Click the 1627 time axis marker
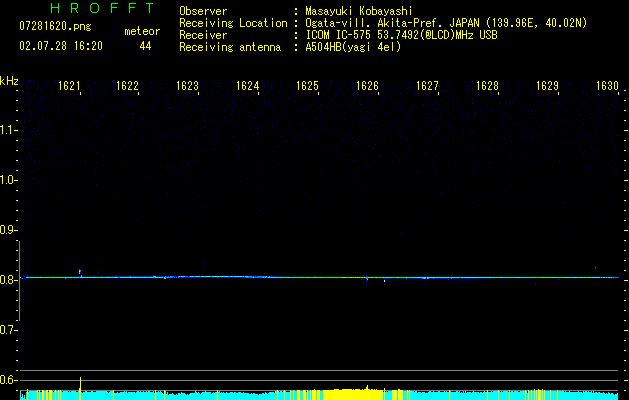The height and width of the screenshot is (400, 629). (x=427, y=86)
